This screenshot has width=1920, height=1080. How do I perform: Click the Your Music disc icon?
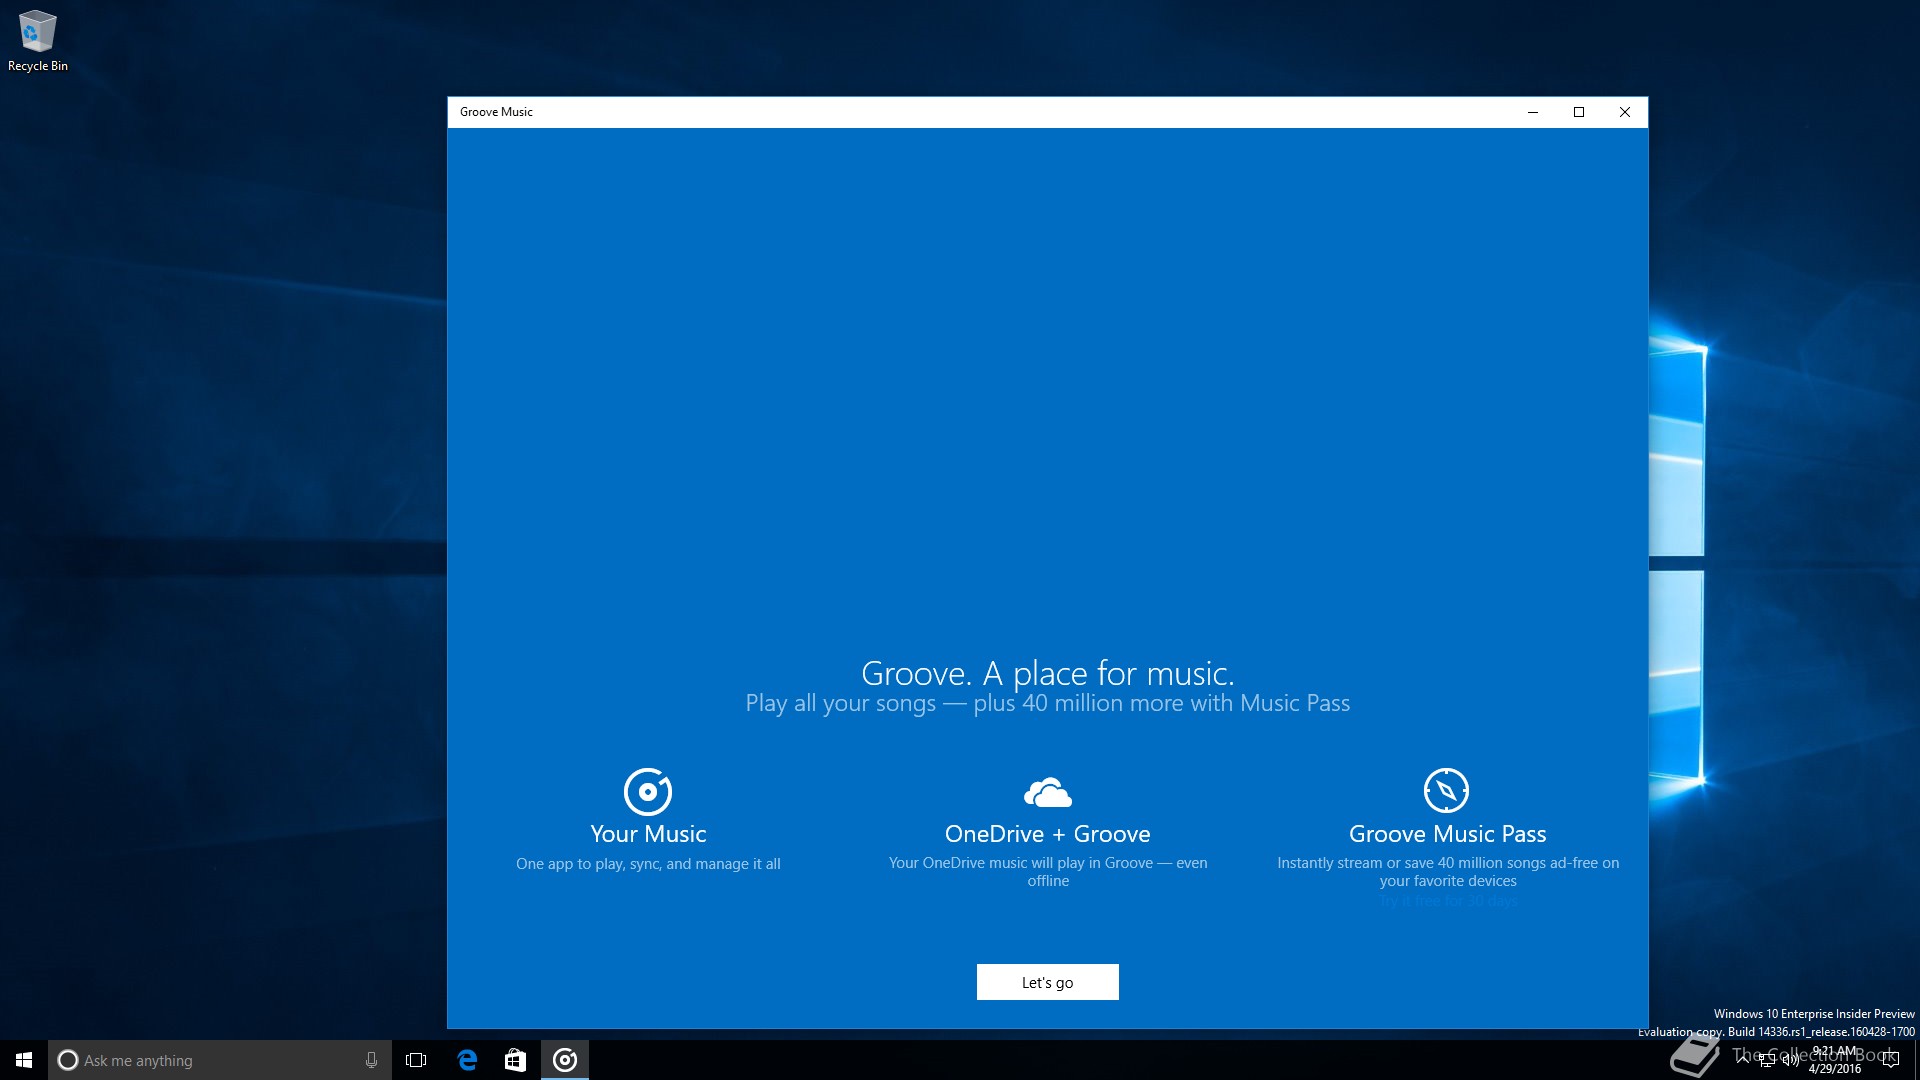tap(647, 792)
